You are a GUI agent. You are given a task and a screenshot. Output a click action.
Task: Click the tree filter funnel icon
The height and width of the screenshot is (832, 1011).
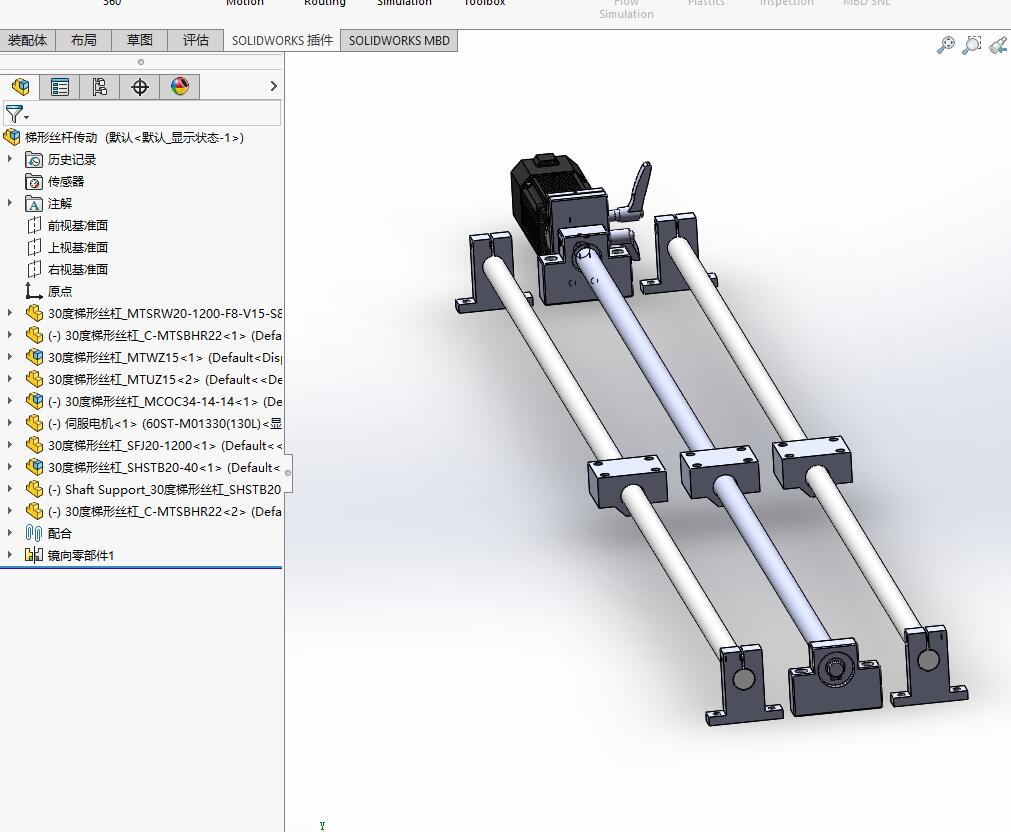pyautogui.click(x=14, y=114)
